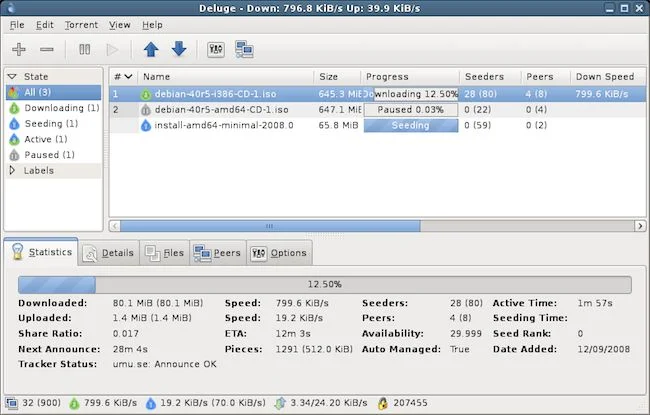Image resolution: width=650 pixels, height=415 pixels.
Task: Switch to the Statistics tab
Action: click(41, 252)
